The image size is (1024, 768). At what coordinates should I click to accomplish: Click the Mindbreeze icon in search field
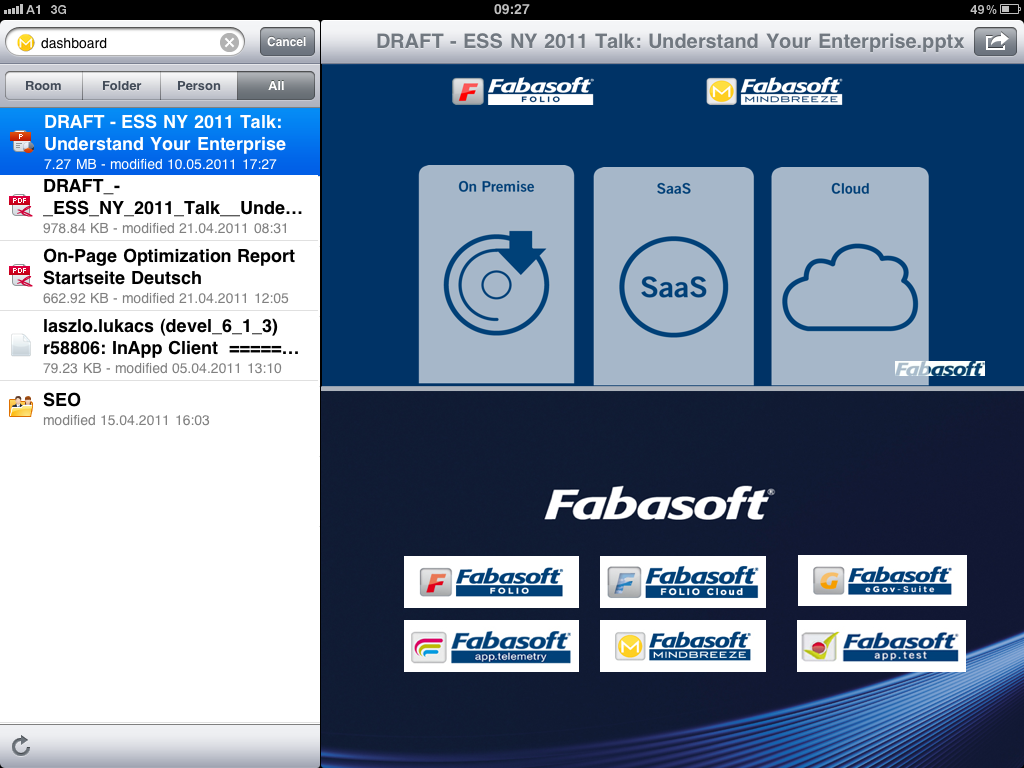tap(25, 43)
